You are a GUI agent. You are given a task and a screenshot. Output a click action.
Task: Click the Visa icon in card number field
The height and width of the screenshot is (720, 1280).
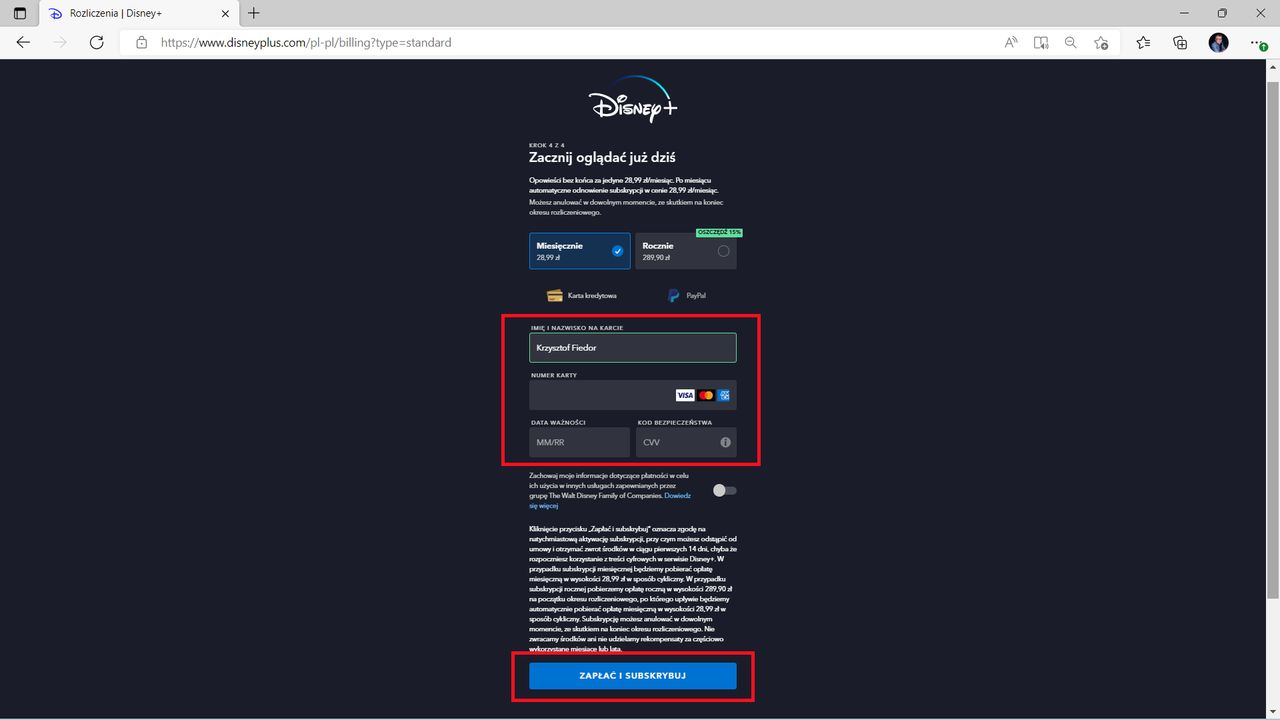pos(685,394)
